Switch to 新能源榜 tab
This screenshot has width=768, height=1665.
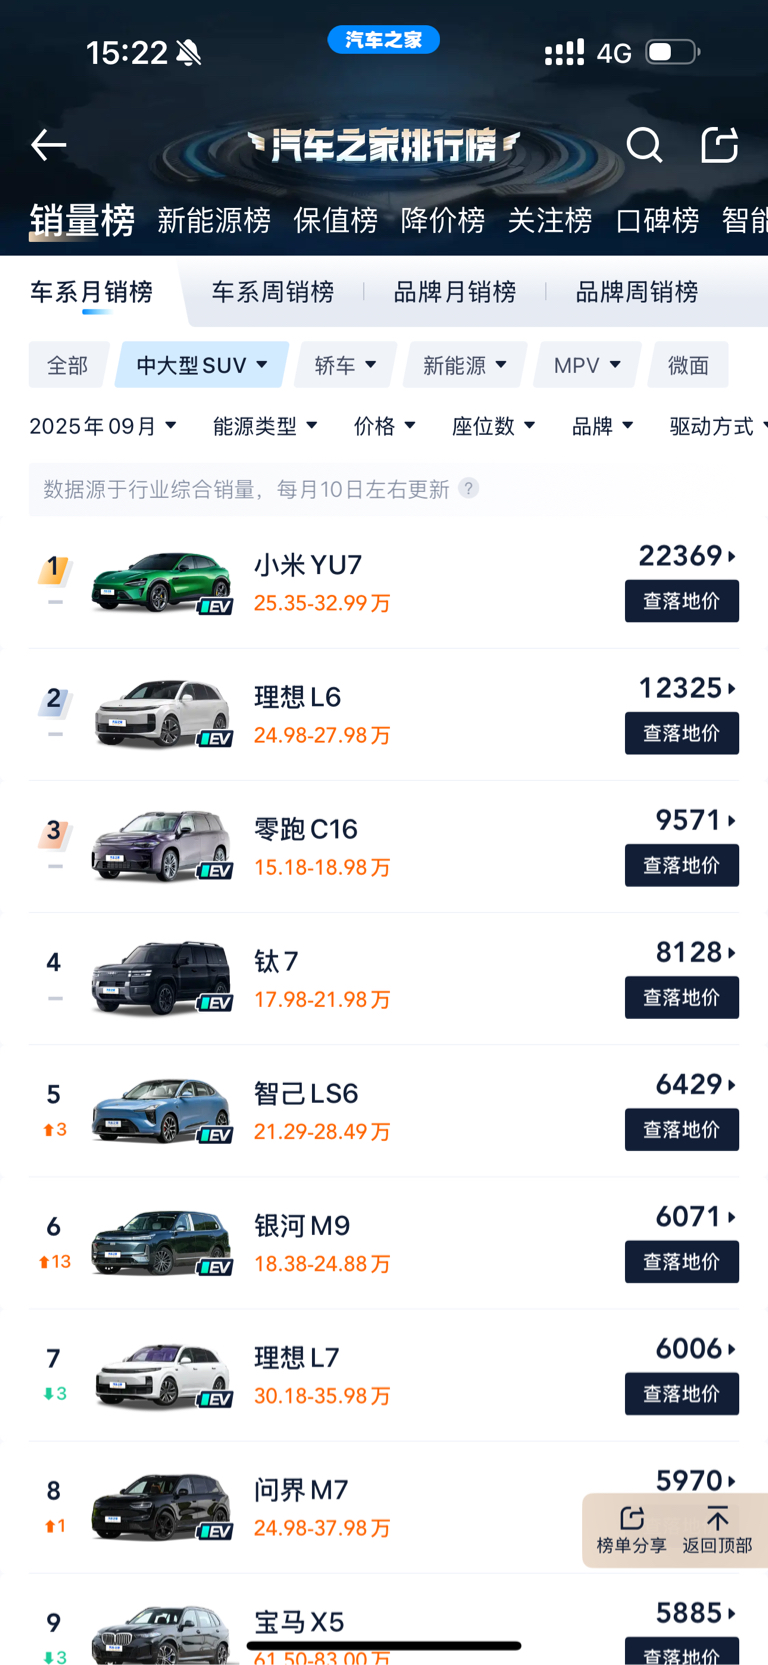(x=214, y=220)
